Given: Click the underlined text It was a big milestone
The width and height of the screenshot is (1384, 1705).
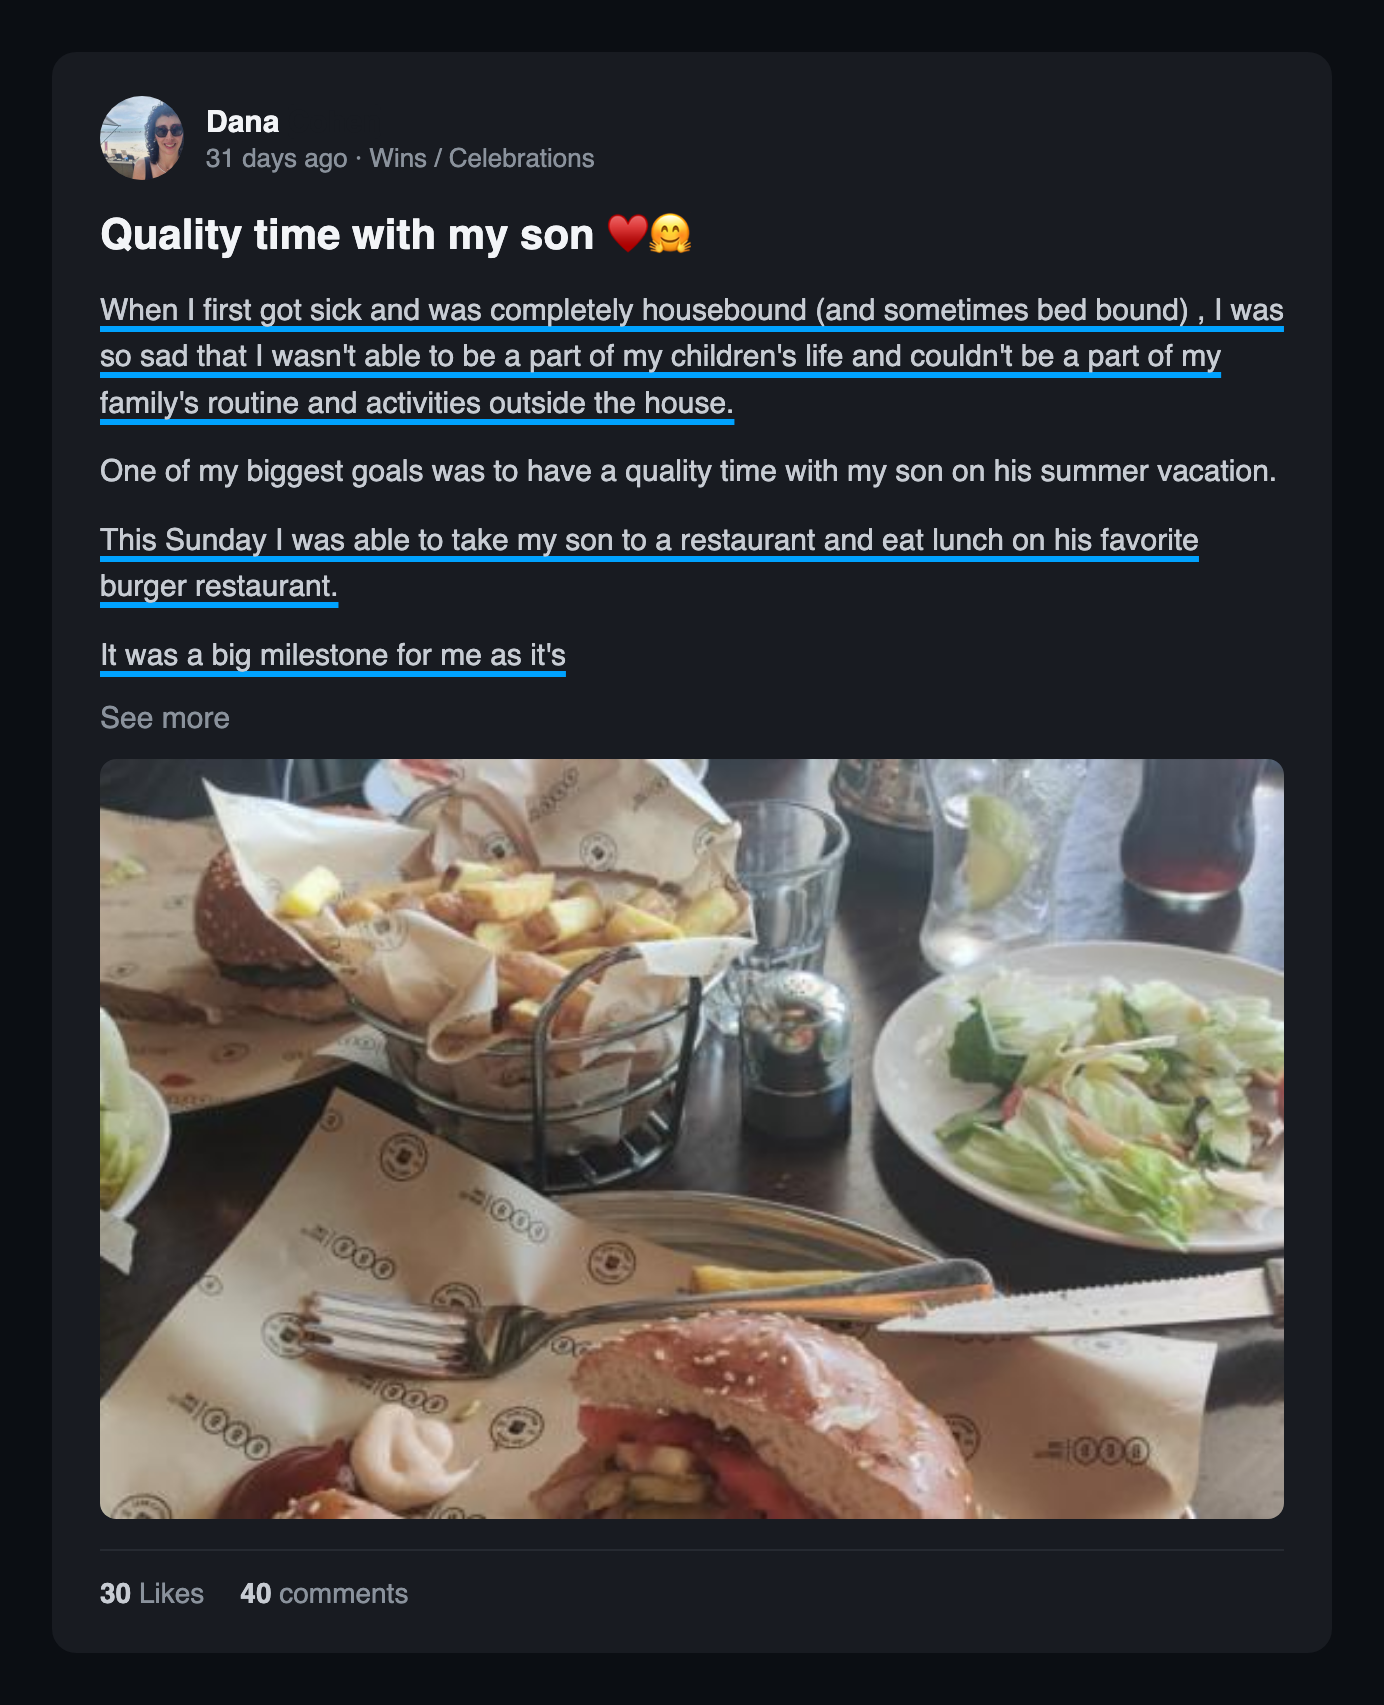Looking at the screenshot, I should [x=333, y=655].
